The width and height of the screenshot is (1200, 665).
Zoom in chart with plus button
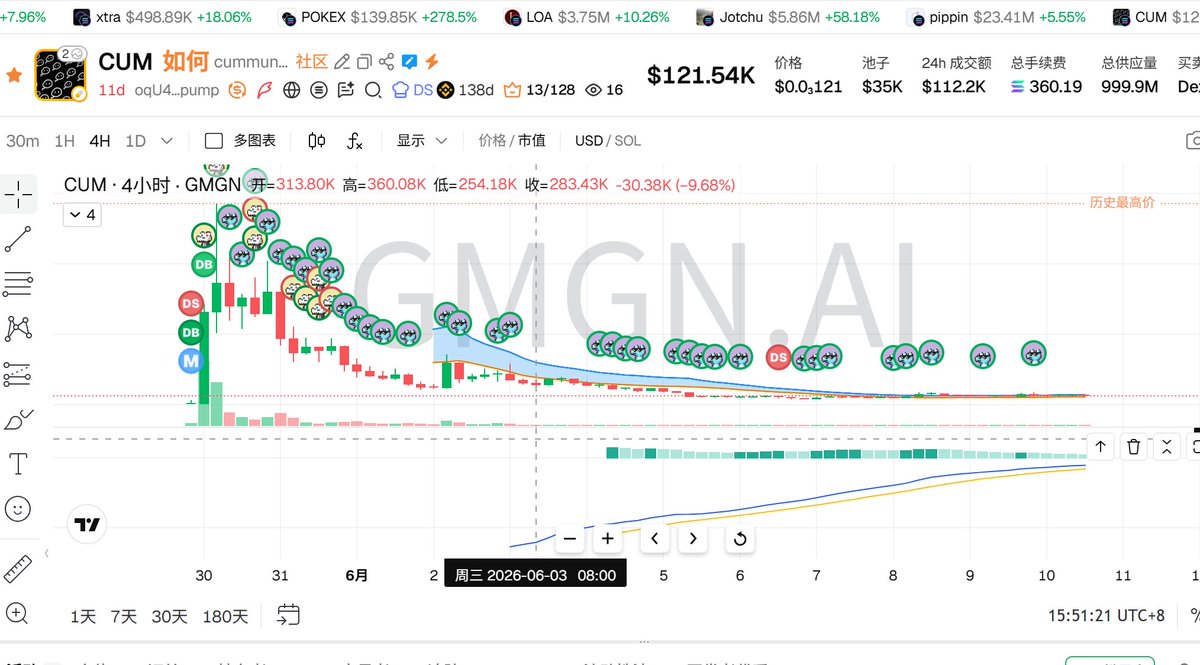(x=608, y=539)
